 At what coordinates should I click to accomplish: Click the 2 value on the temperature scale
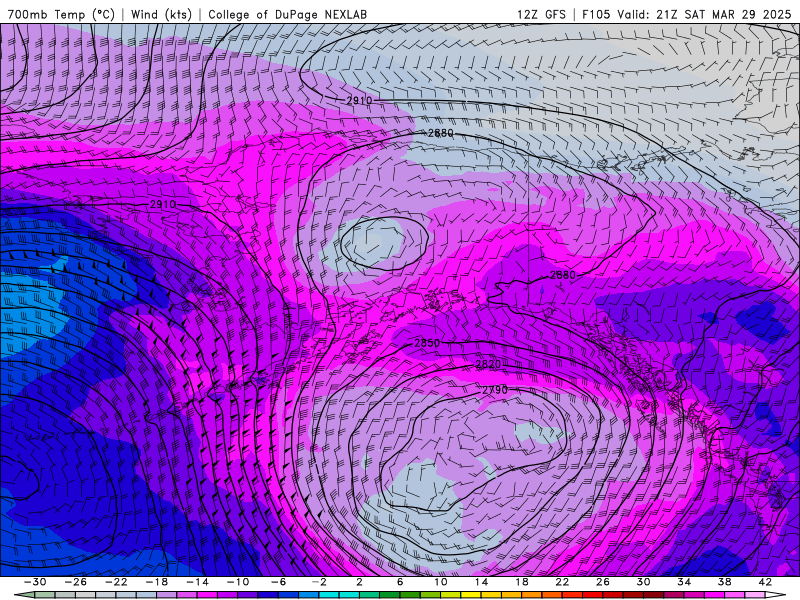(x=359, y=582)
